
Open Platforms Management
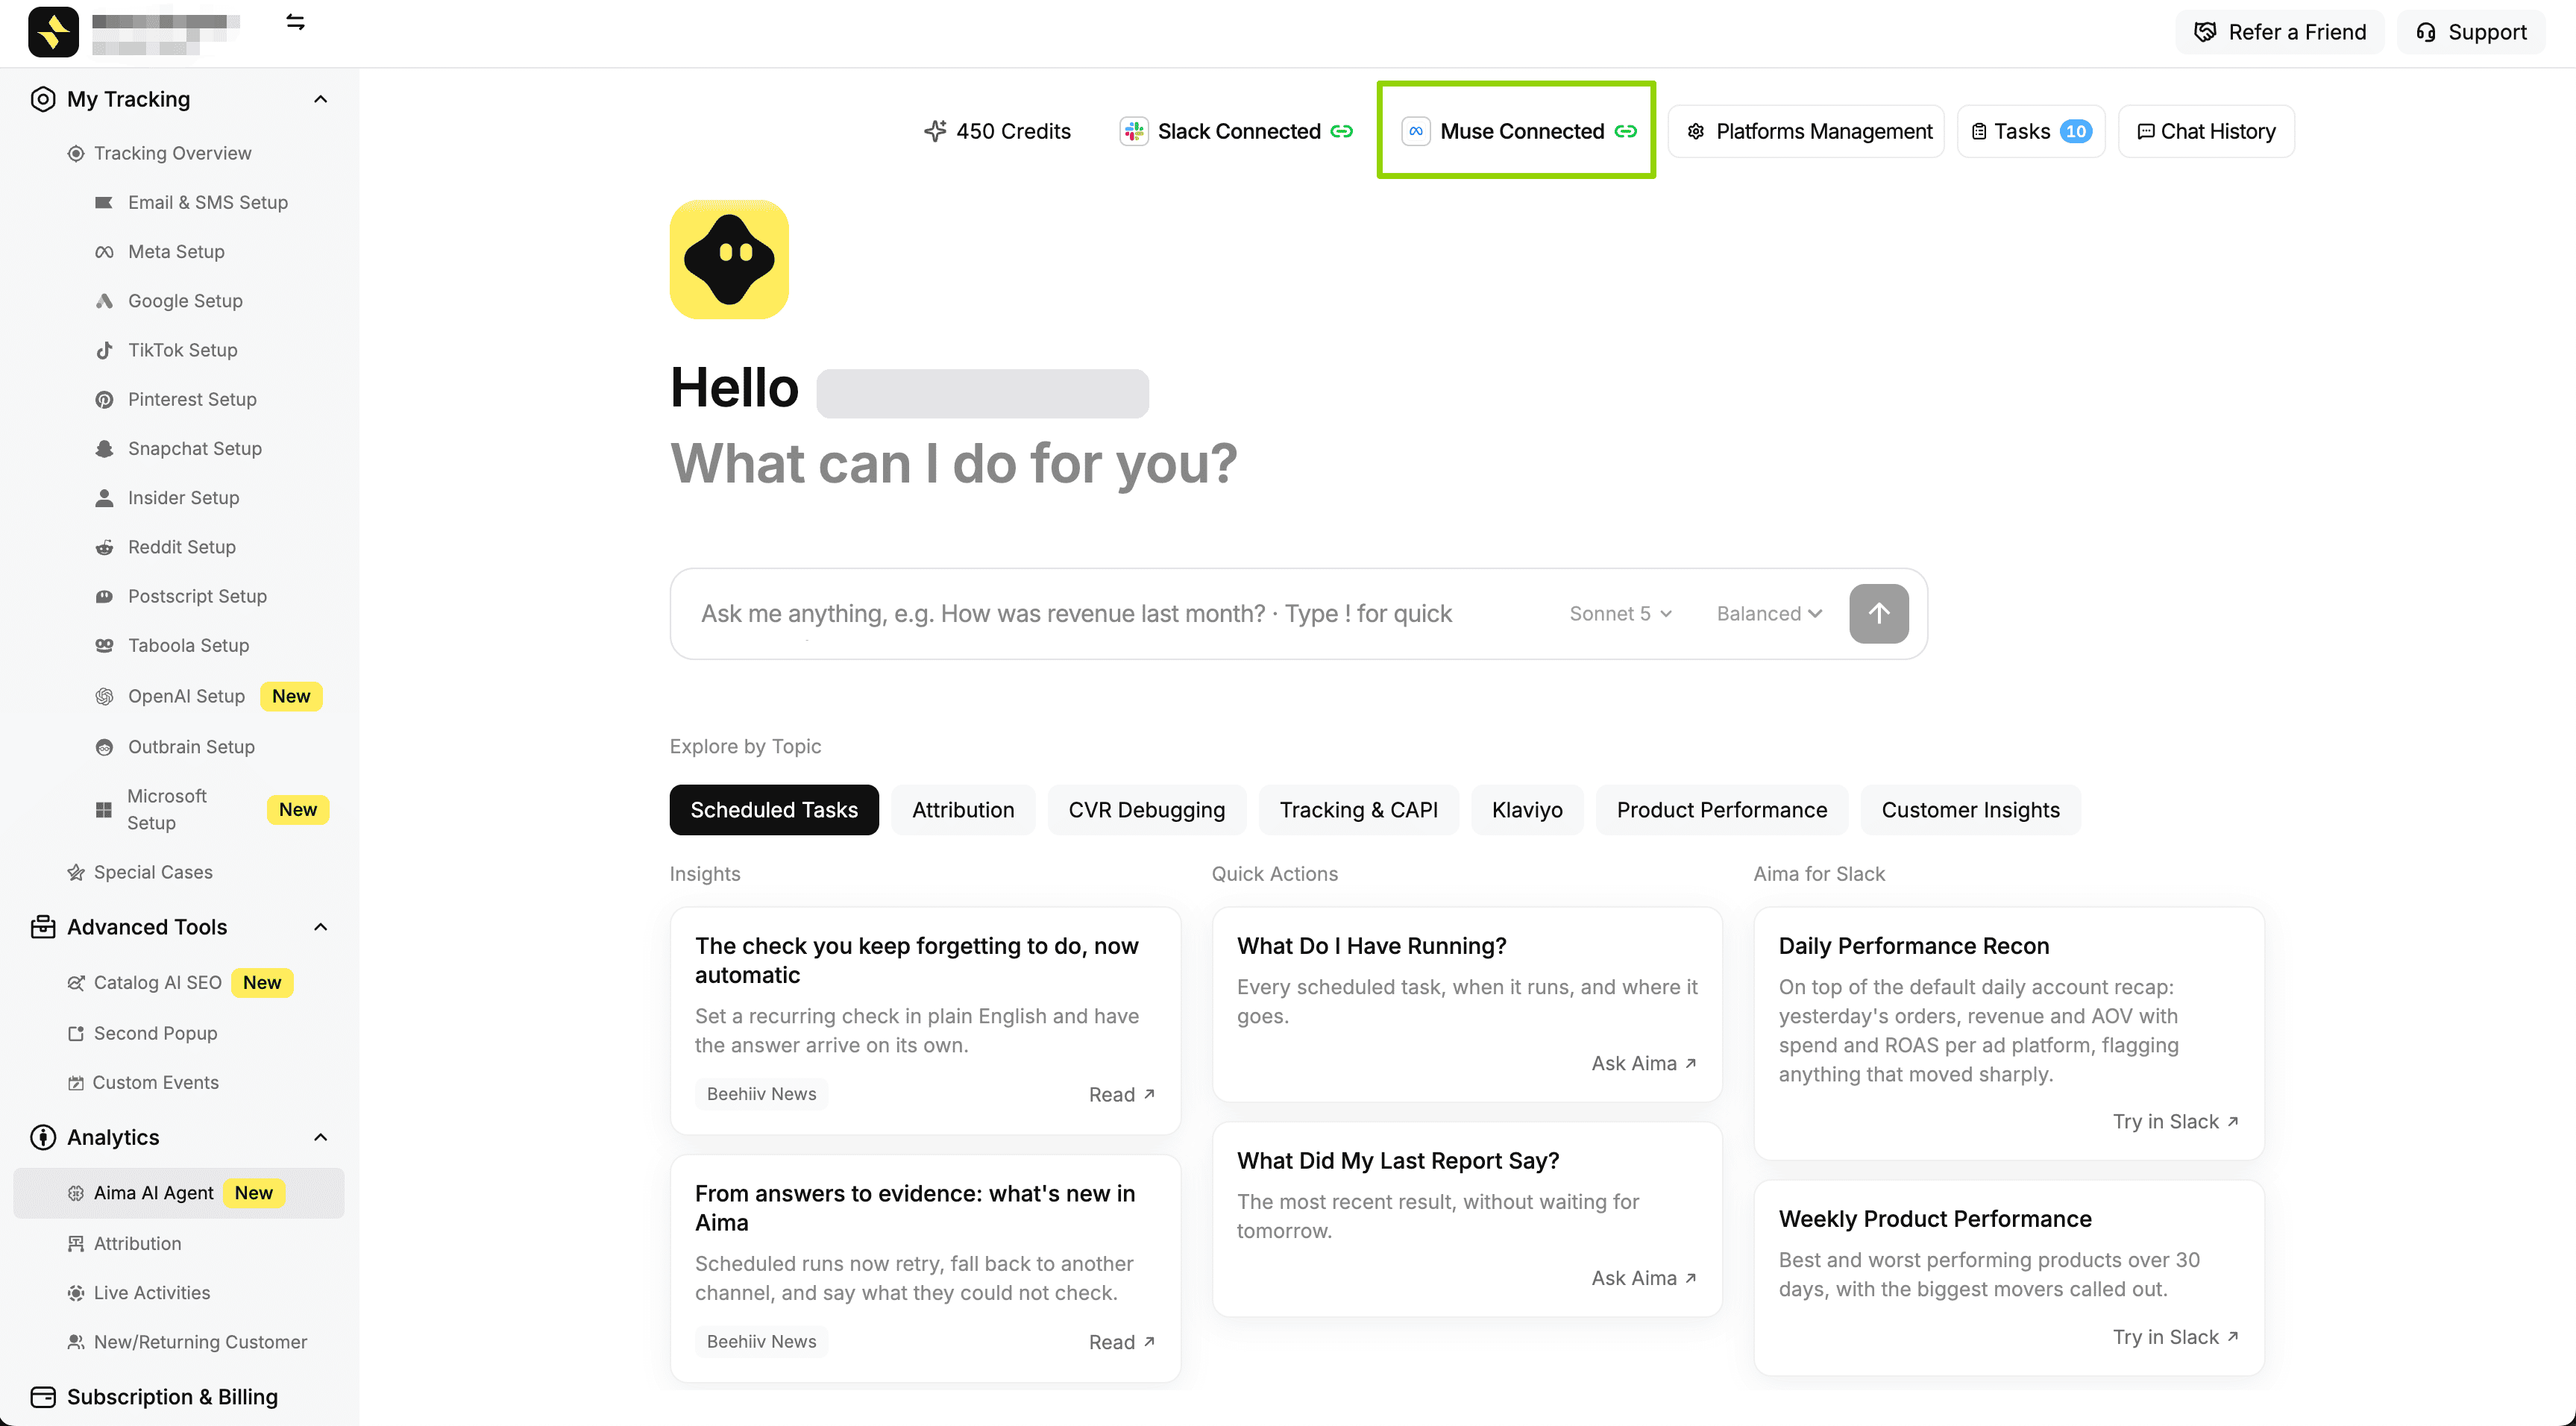[x=1806, y=131]
